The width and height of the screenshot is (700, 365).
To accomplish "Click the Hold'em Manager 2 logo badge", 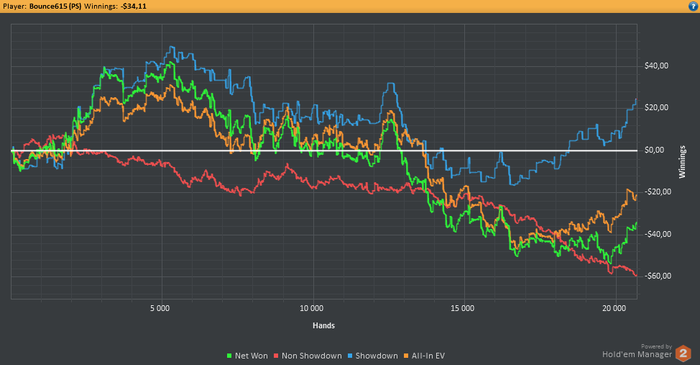I will [x=683, y=353].
